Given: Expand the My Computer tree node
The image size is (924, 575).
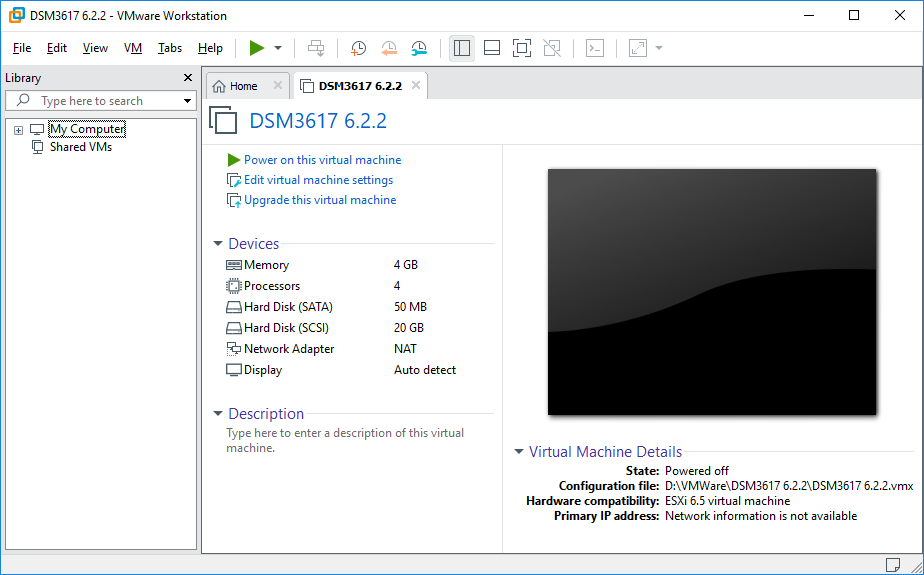Looking at the screenshot, I should tap(18, 130).
